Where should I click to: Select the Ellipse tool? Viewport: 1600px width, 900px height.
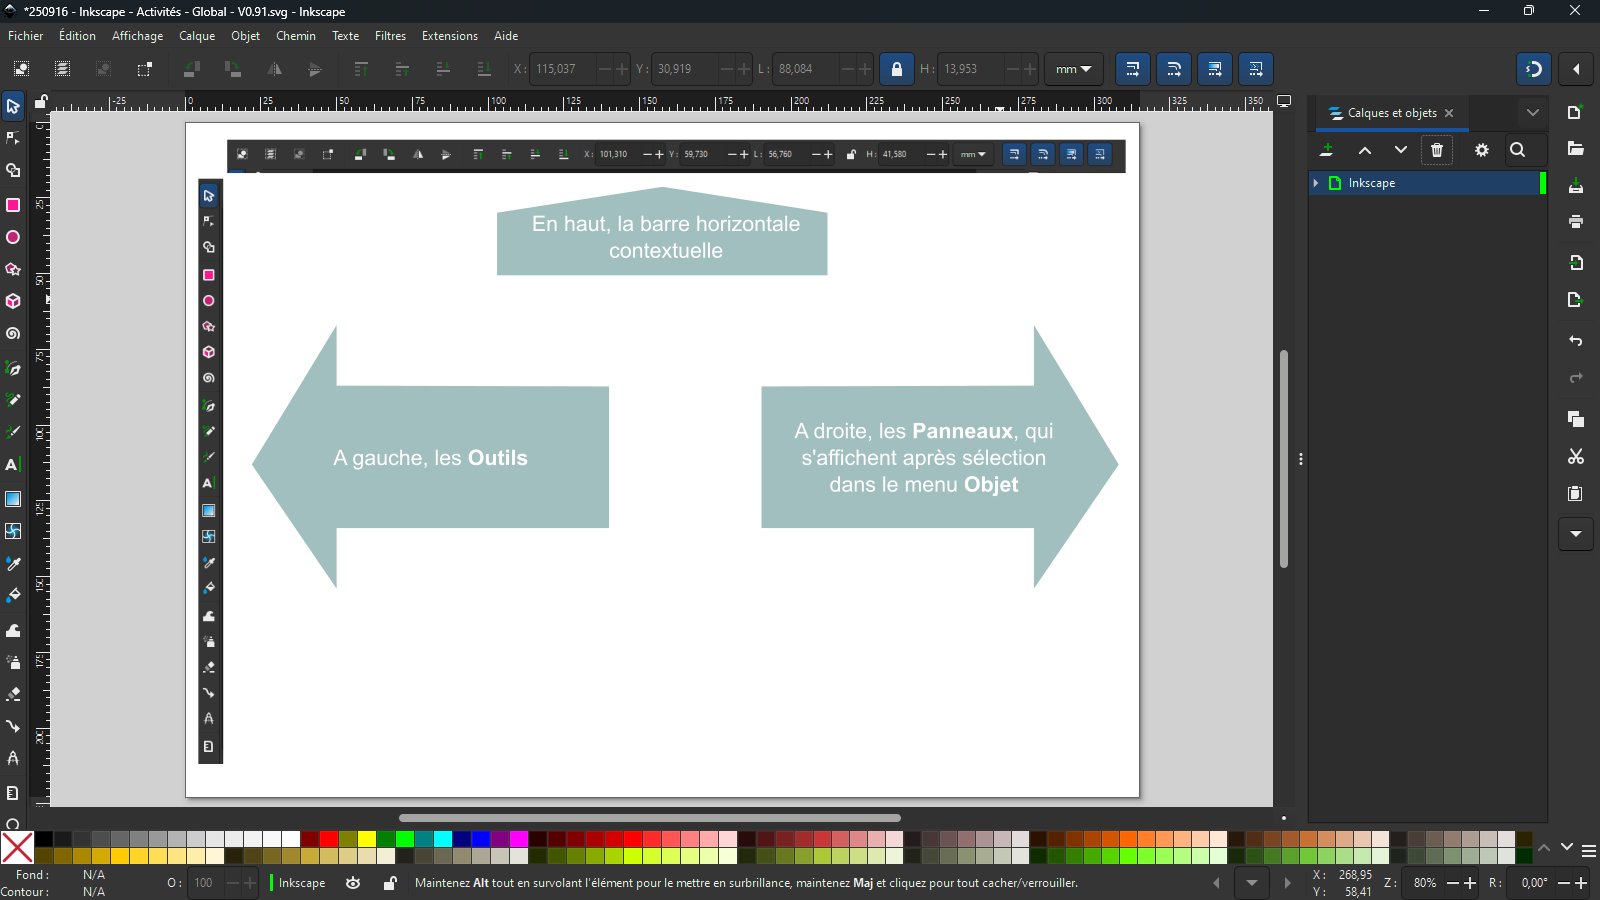coord(13,238)
